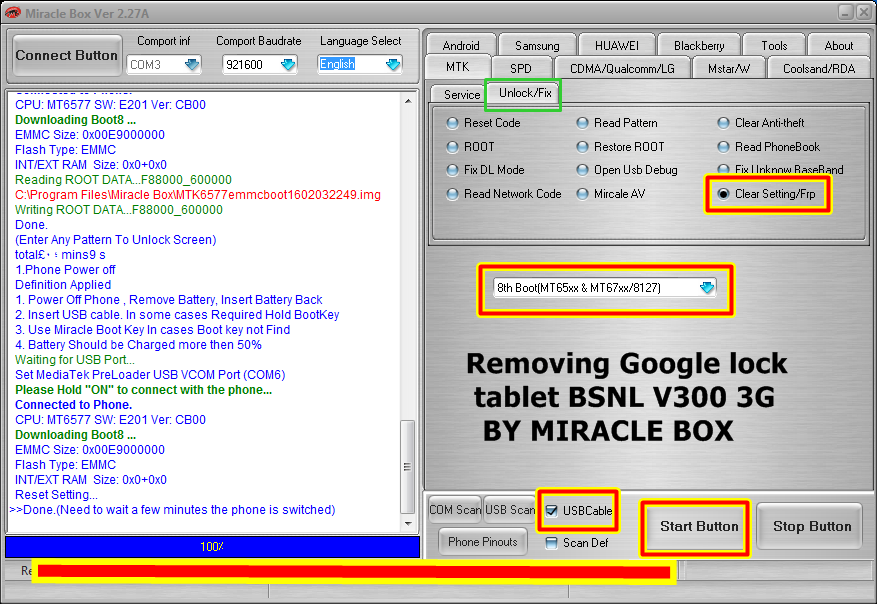Image resolution: width=877 pixels, height=604 pixels.
Task: Select Read Network Code option
Action: [452, 194]
